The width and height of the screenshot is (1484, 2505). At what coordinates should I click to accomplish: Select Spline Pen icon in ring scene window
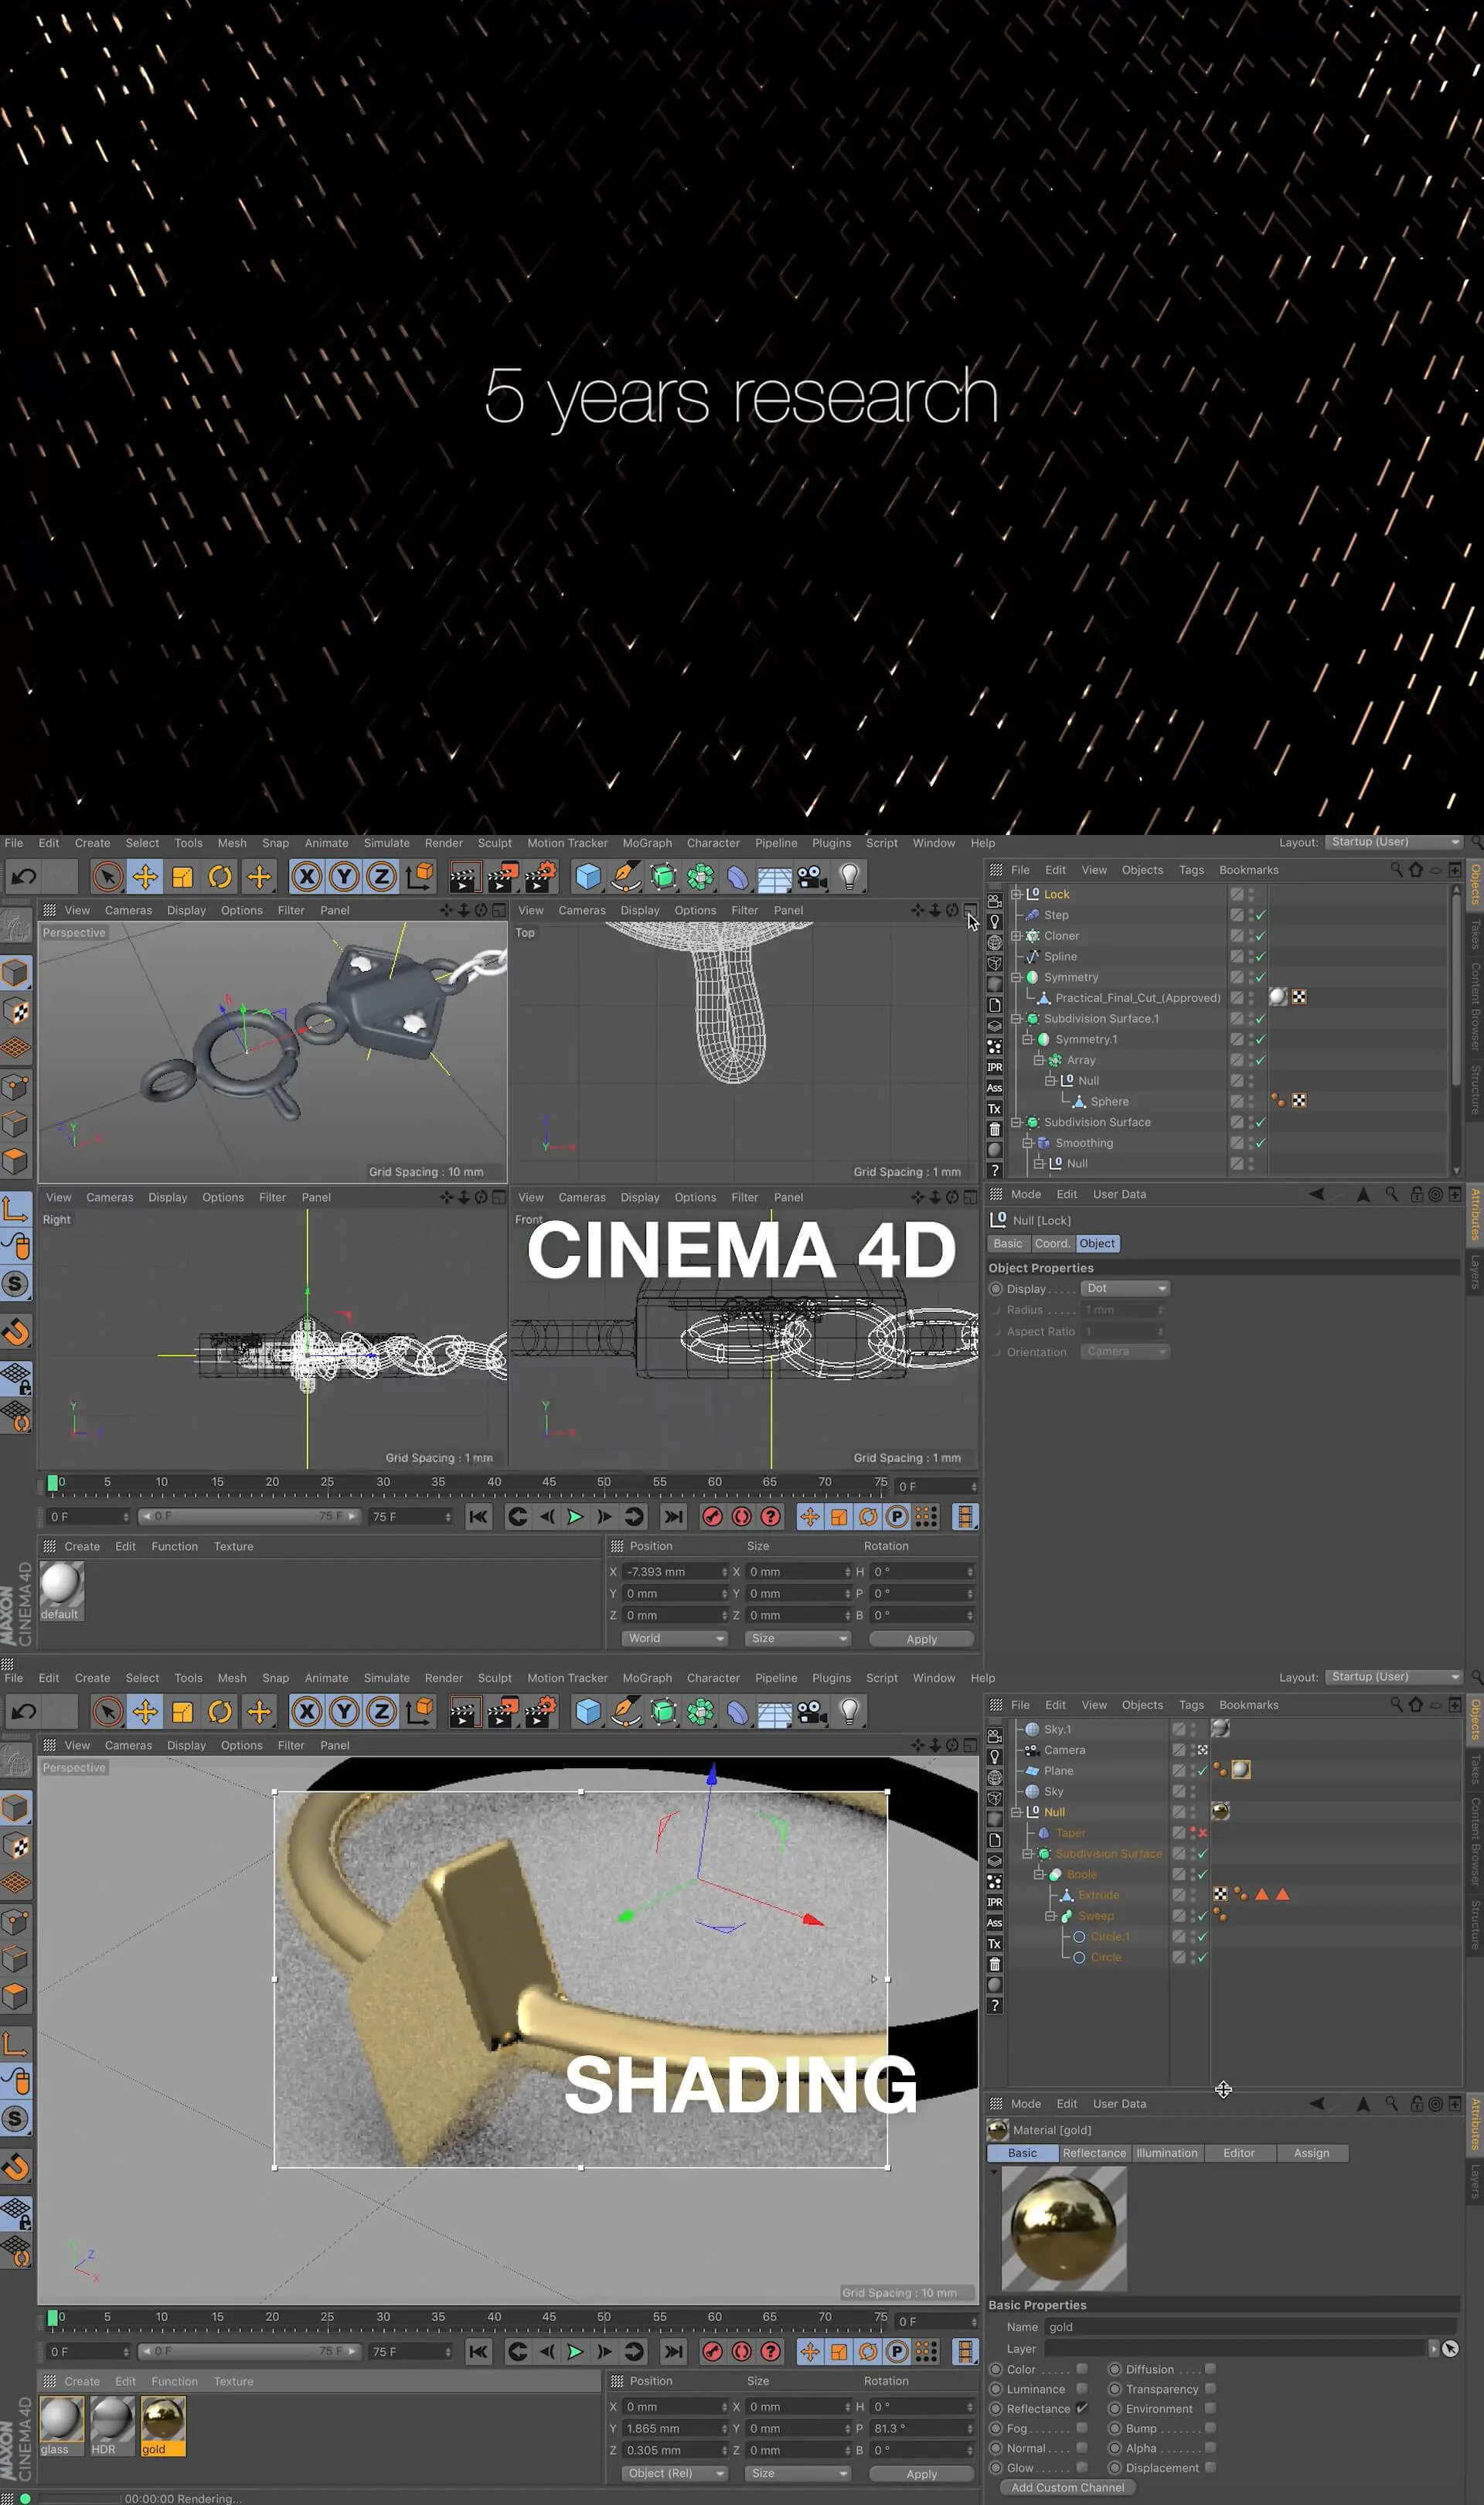(x=625, y=1712)
